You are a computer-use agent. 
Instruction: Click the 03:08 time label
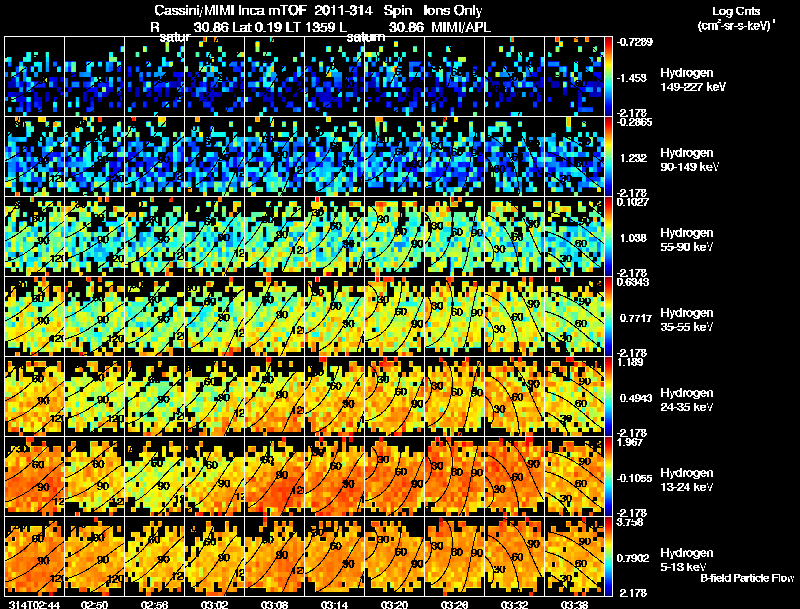(274, 604)
